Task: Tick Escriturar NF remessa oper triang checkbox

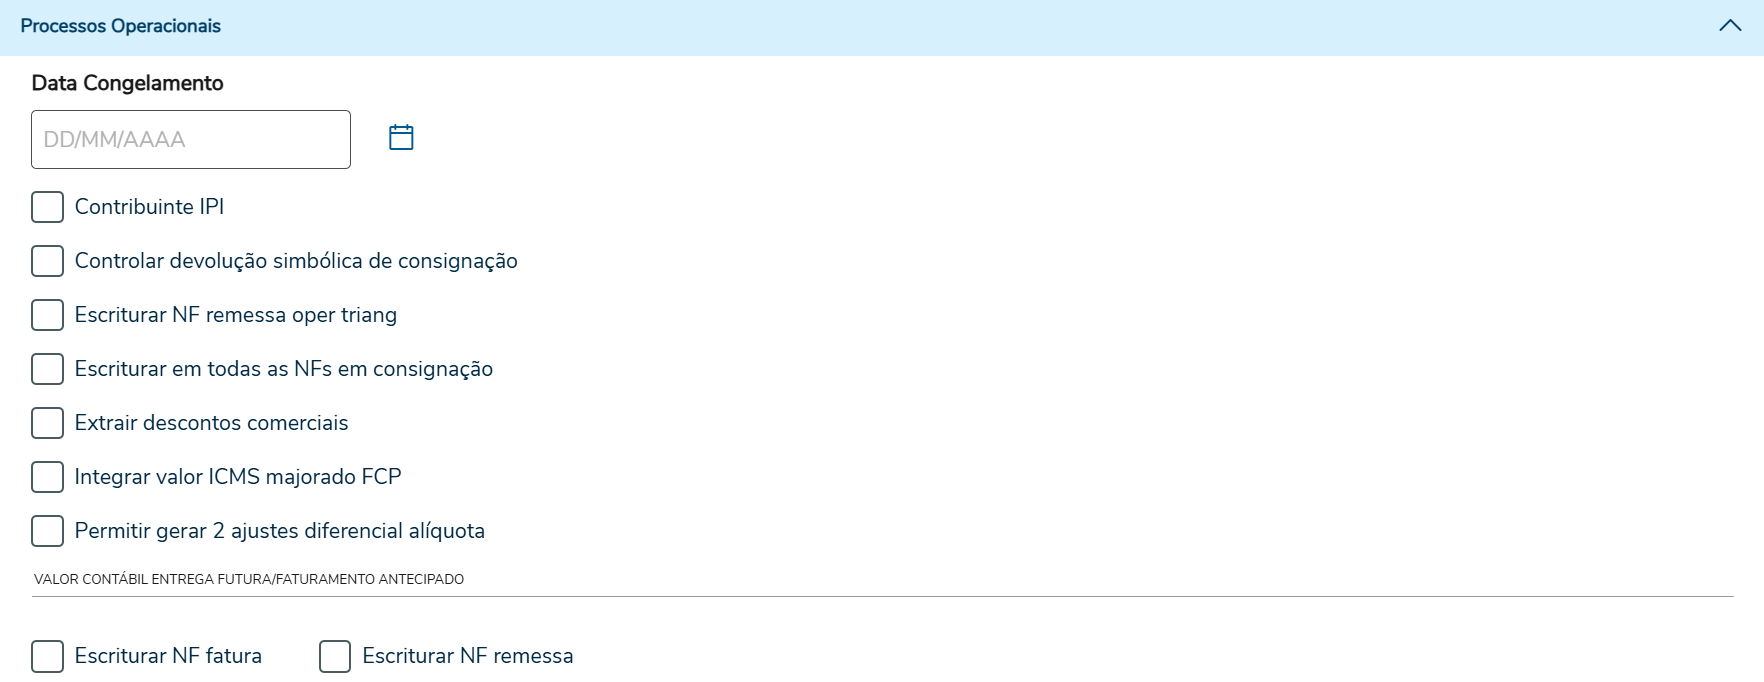Action: (x=47, y=315)
